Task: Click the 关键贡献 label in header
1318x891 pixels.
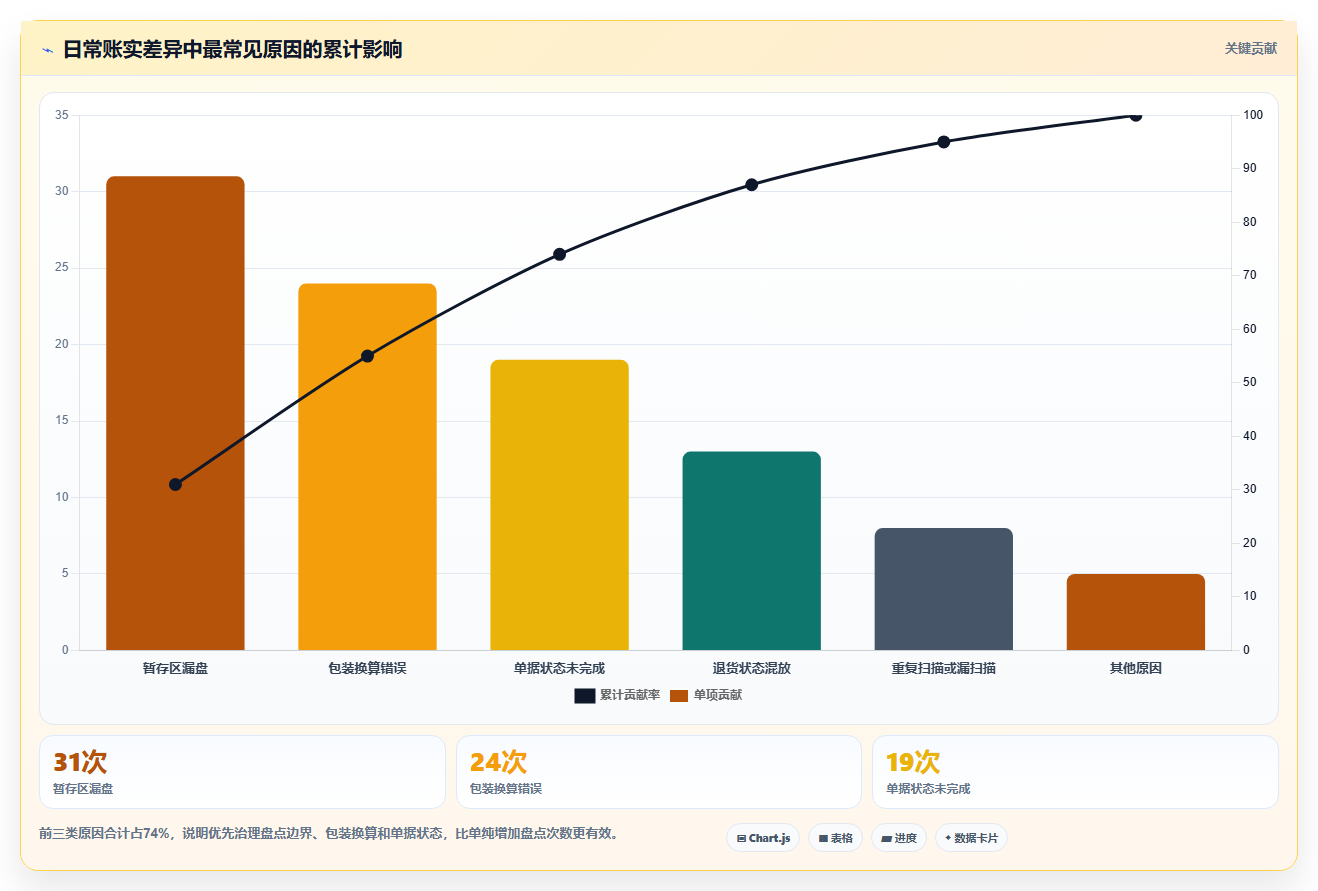Action: tap(1251, 48)
